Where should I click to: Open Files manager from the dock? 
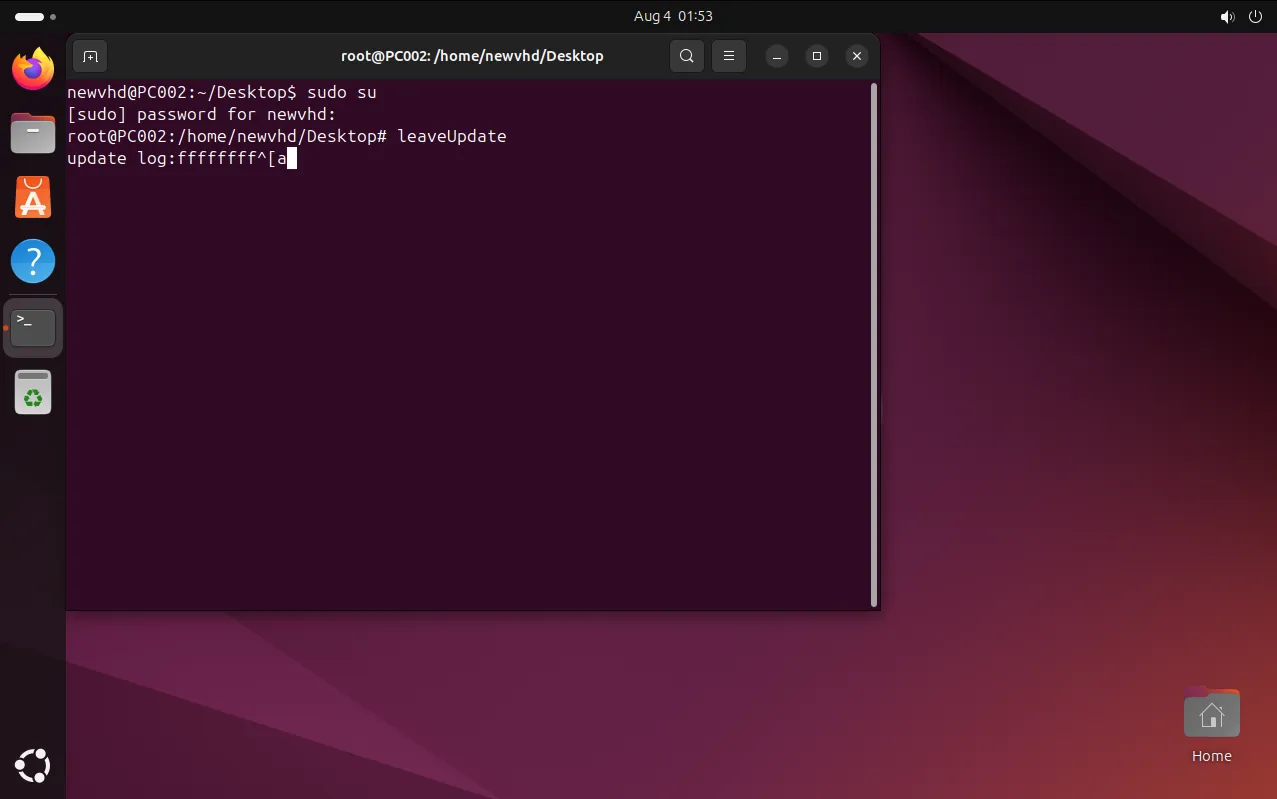click(x=33, y=133)
